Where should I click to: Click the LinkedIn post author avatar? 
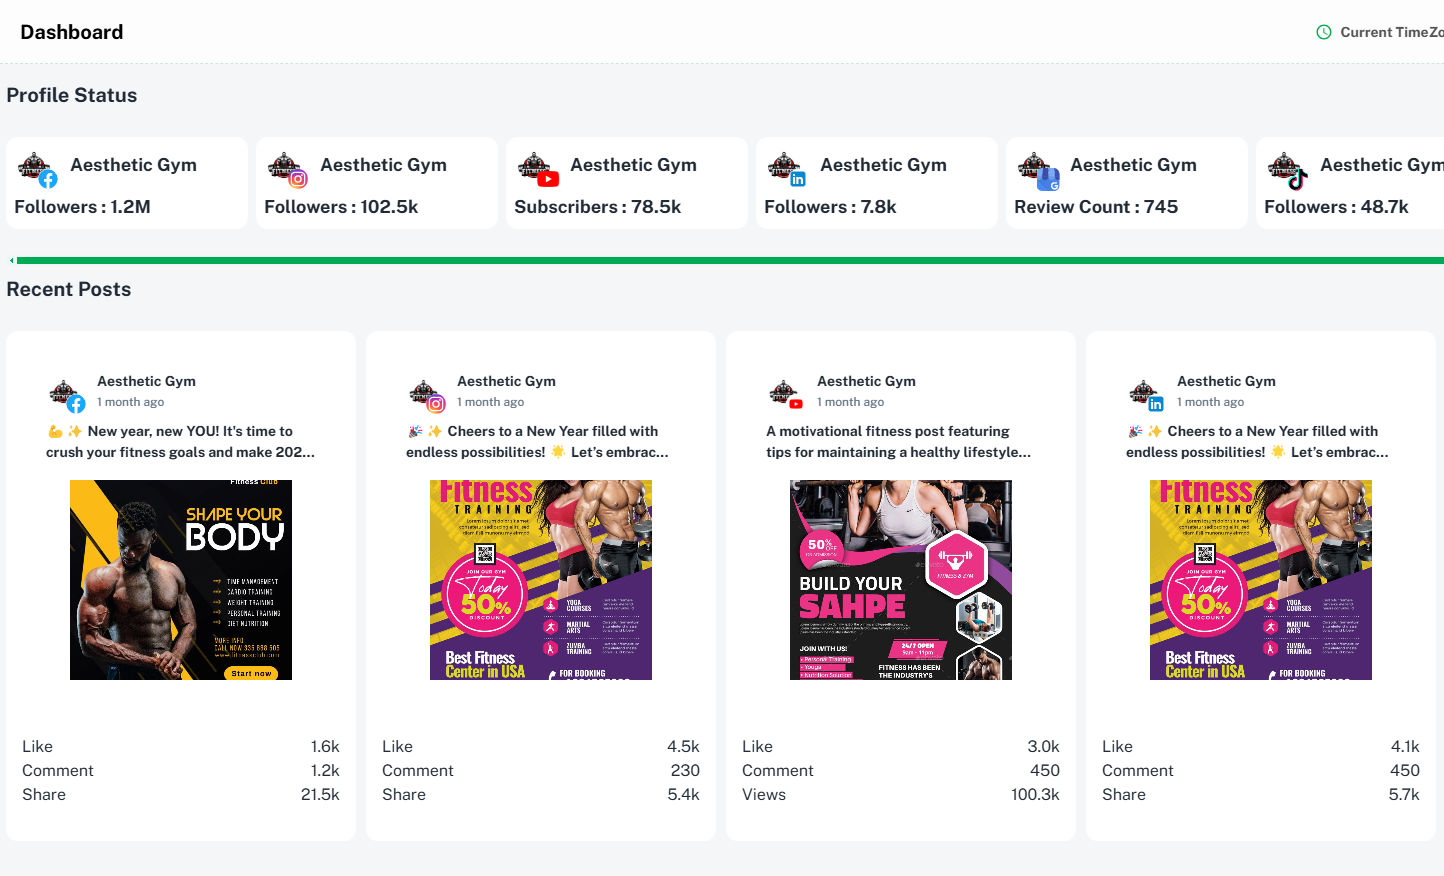click(x=1146, y=394)
